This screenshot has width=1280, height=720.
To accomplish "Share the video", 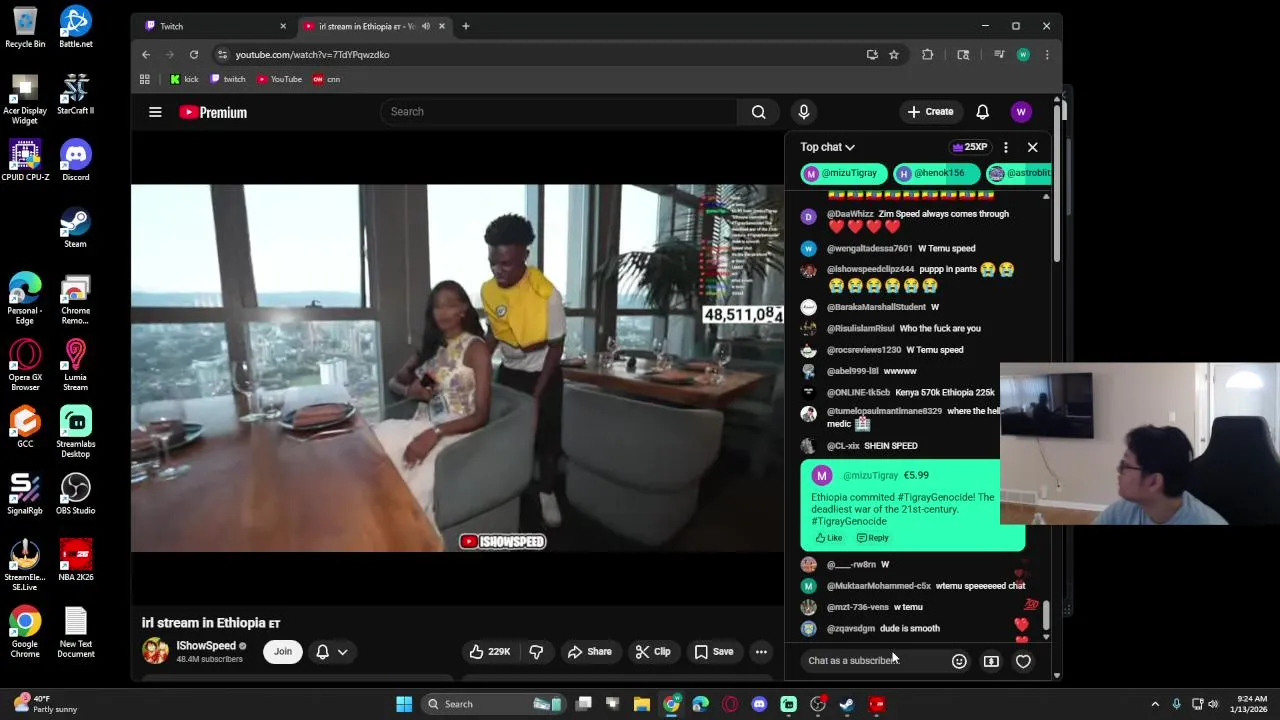I will click(589, 652).
